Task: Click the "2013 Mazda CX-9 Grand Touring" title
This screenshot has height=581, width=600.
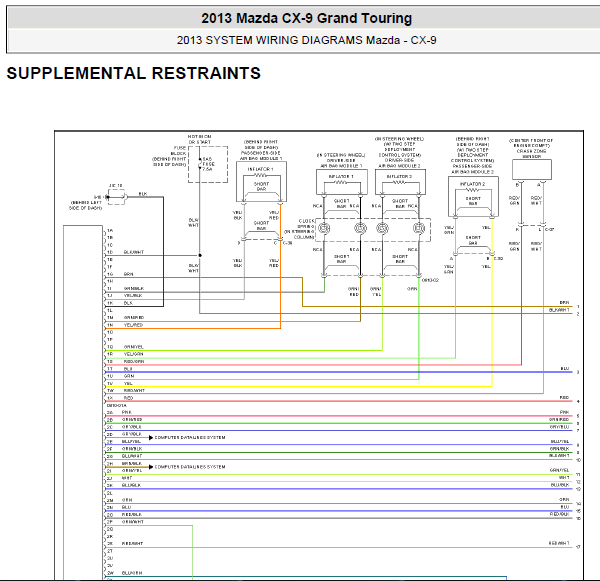Action: tap(307, 18)
